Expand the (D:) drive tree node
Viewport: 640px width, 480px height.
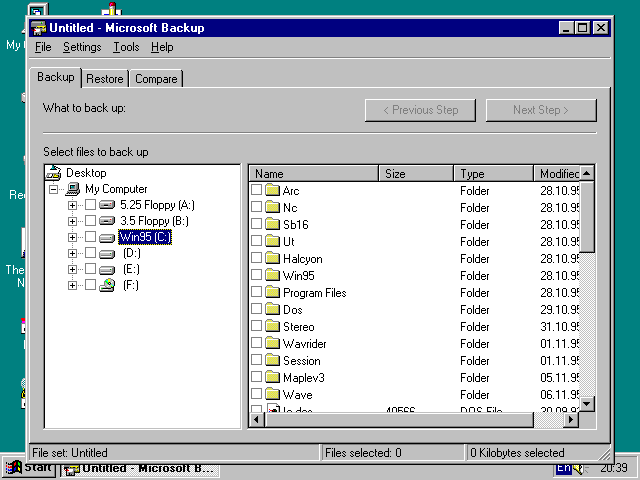click(x=72, y=253)
